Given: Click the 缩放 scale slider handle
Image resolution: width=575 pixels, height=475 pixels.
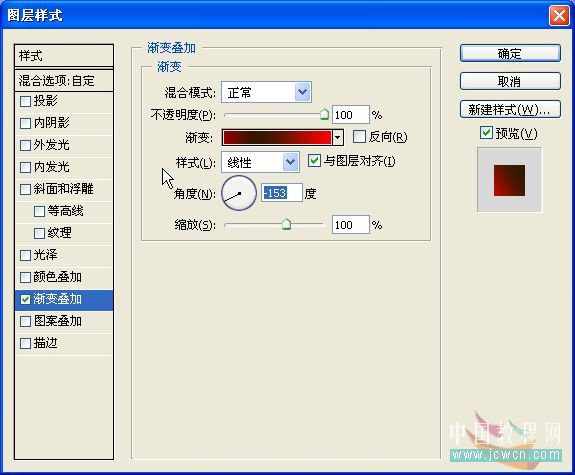Looking at the screenshot, I should click(286, 224).
